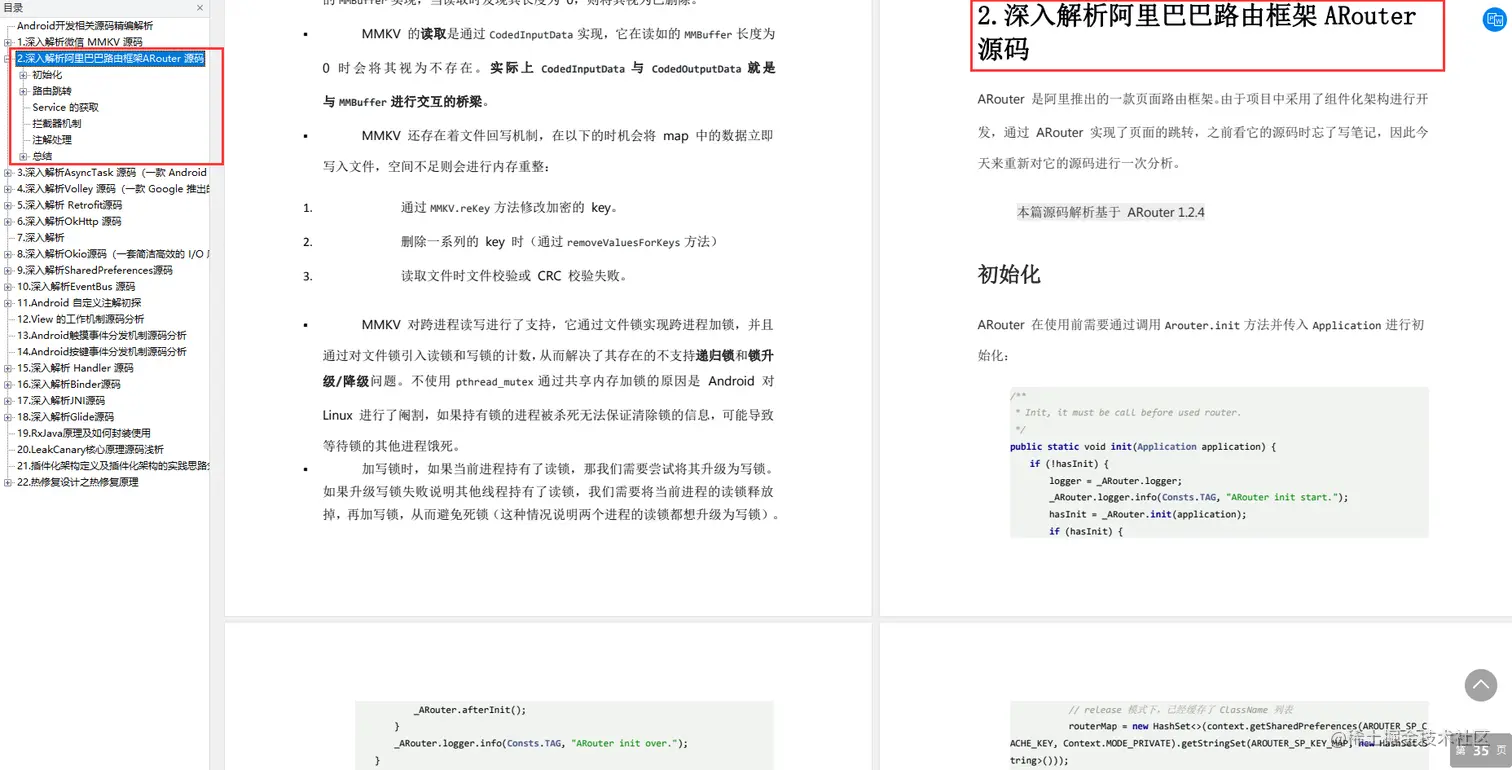Click code line public static void init(Application application)
Image resolution: width=1512 pixels, height=770 pixels.
pos(1143,446)
